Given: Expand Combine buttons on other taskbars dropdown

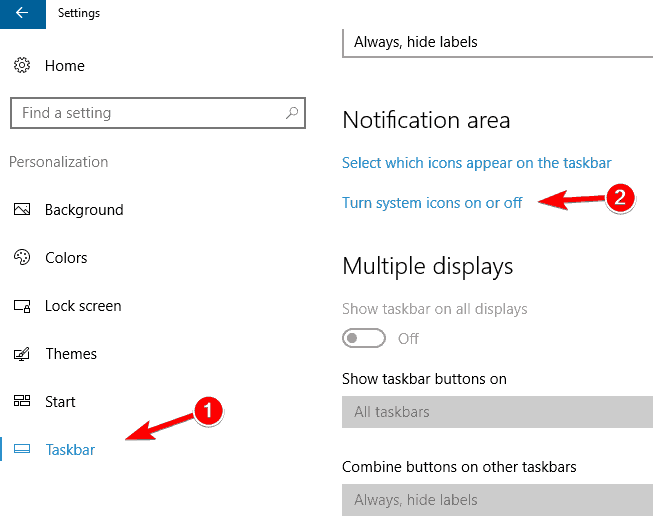Looking at the screenshot, I should coord(497,499).
